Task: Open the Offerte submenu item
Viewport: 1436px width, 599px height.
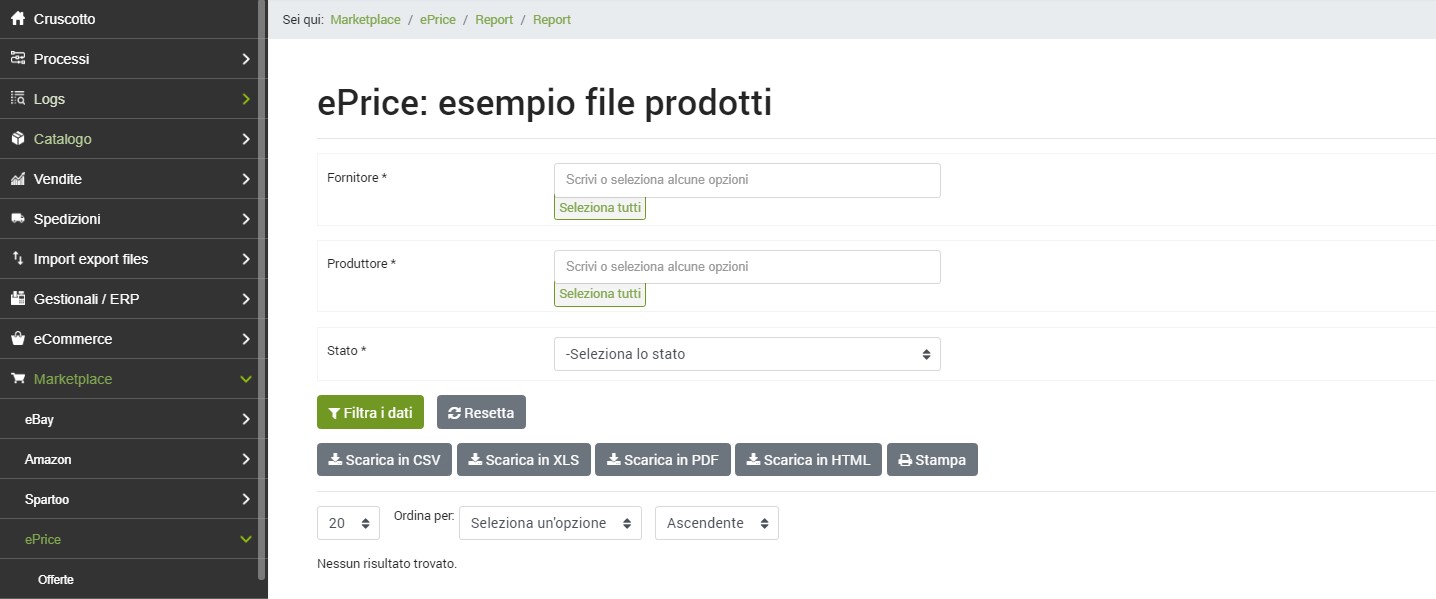Action: tap(56, 579)
